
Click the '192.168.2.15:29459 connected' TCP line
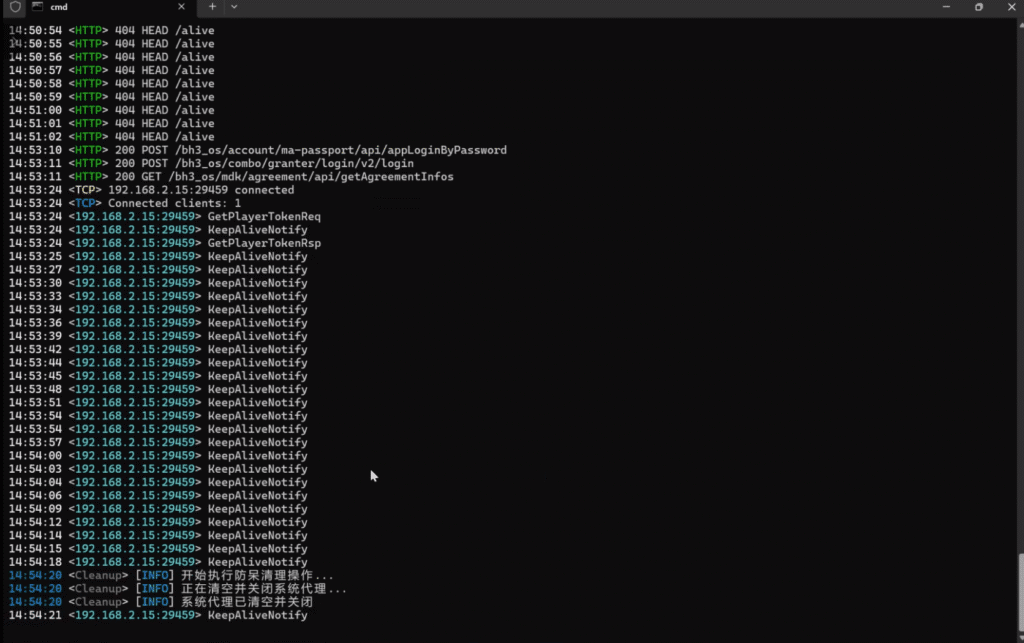[200, 190]
